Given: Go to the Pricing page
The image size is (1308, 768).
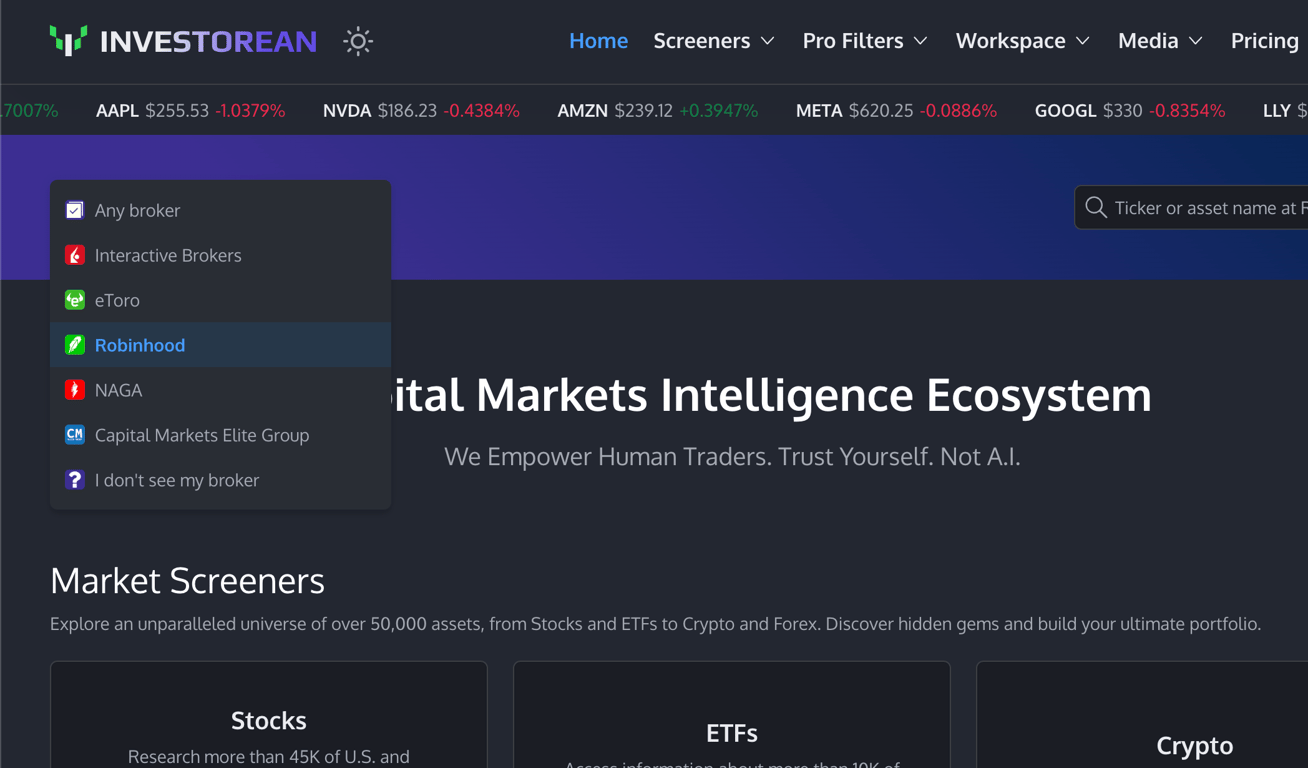Looking at the screenshot, I should tap(1264, 41).
